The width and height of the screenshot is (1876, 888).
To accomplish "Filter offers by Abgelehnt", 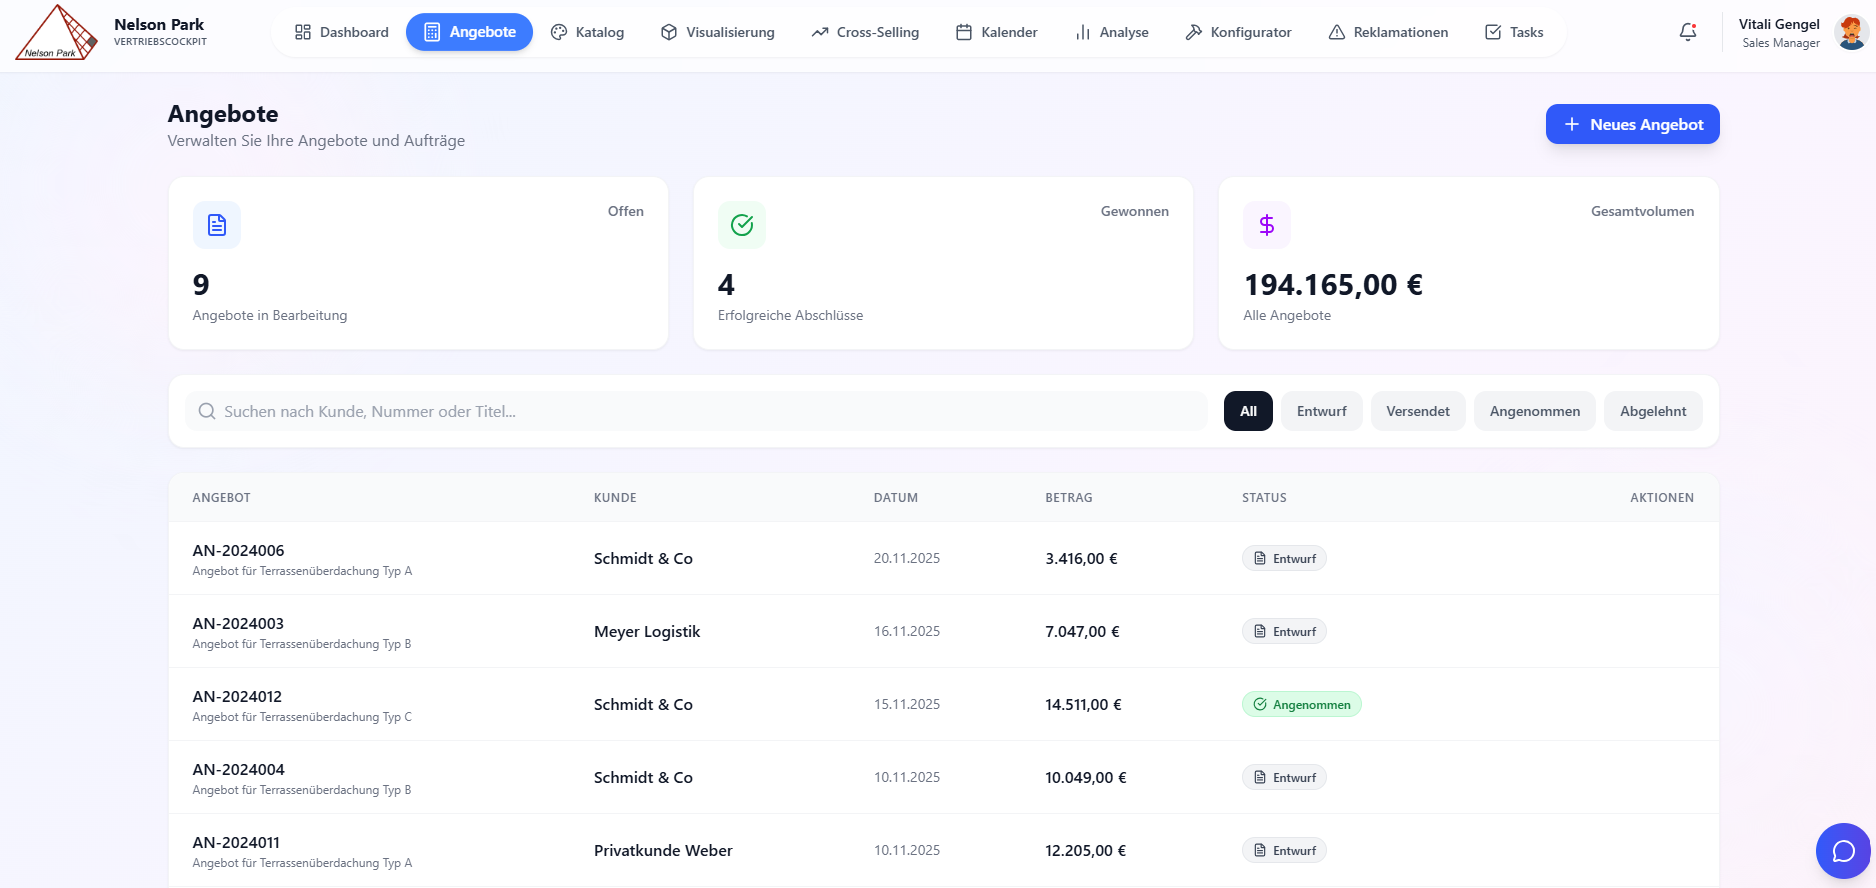I will coord(1653,411).
